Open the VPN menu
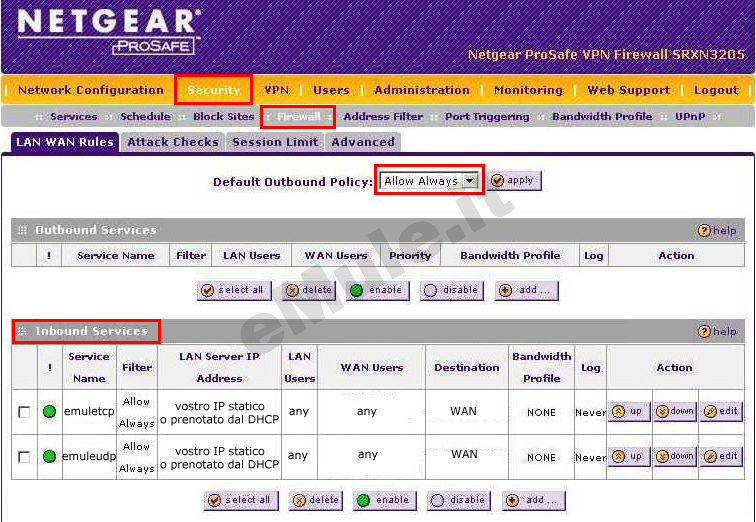This screenshot has height=522, width=756. tap(277, 90)
